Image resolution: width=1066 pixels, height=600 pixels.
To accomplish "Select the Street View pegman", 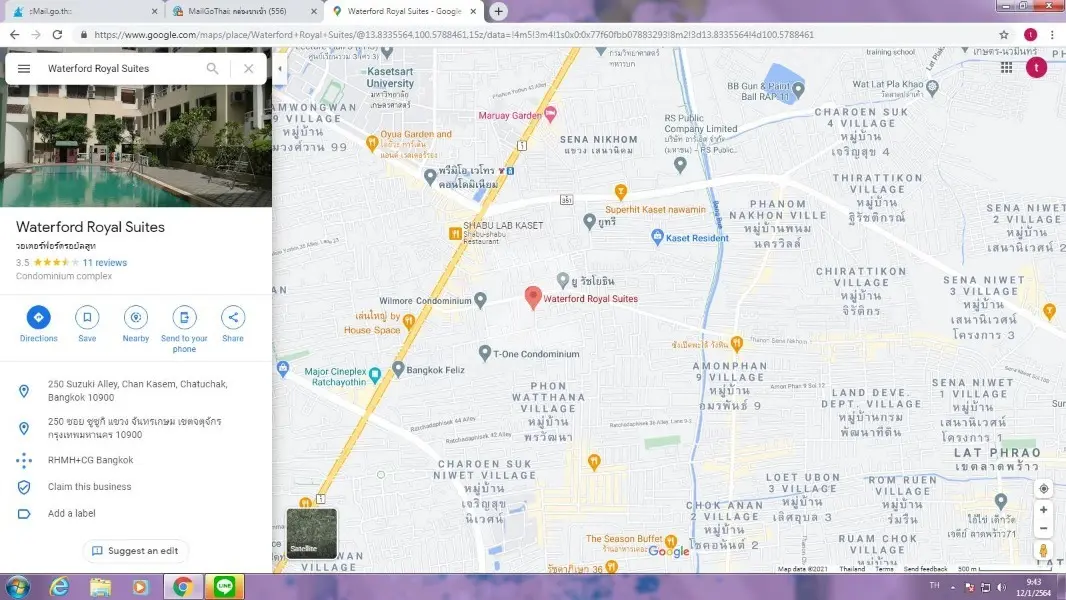I will click(1044, 550).
